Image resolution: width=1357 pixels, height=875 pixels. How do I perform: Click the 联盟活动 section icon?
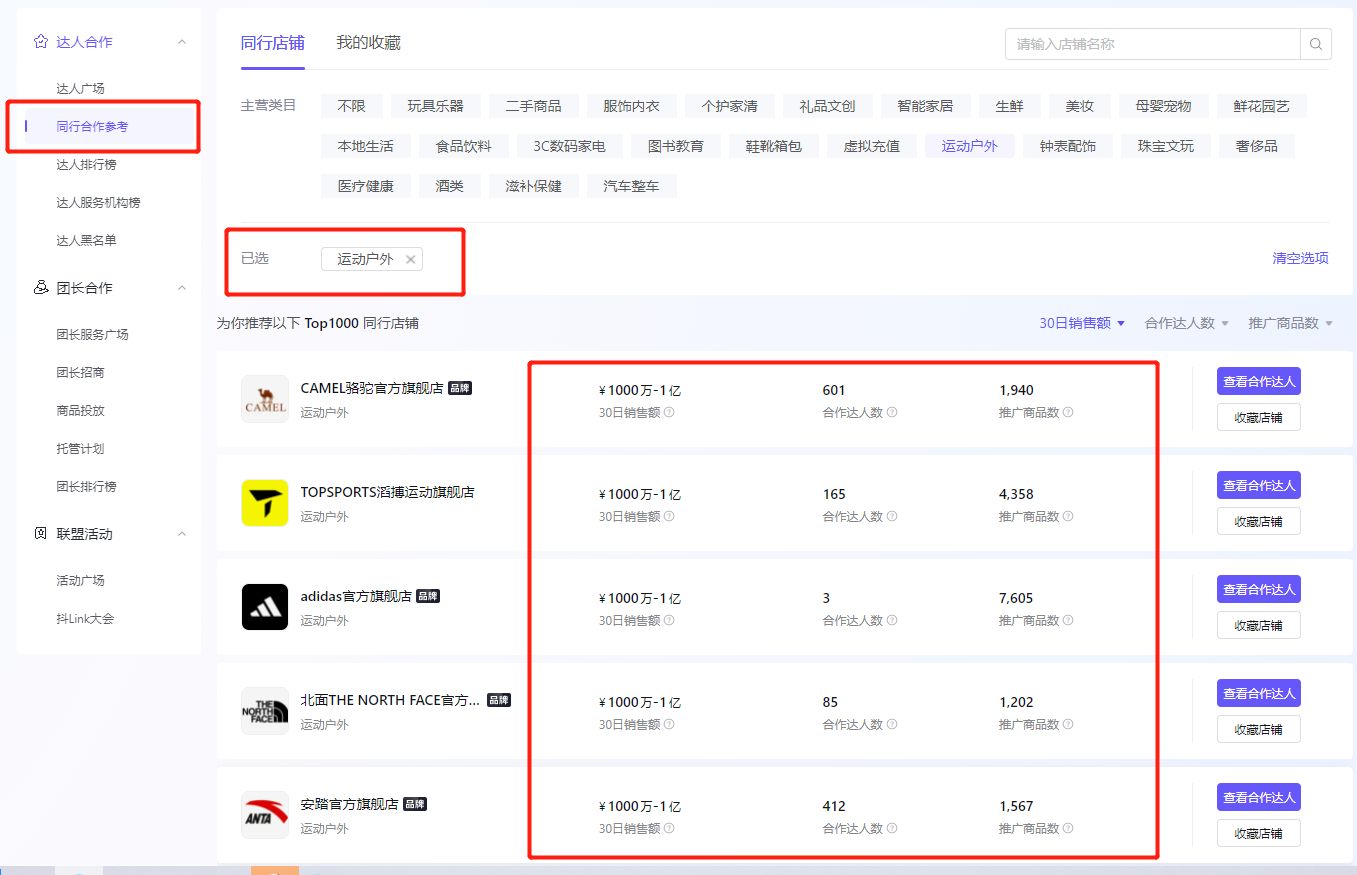(41, 534)
